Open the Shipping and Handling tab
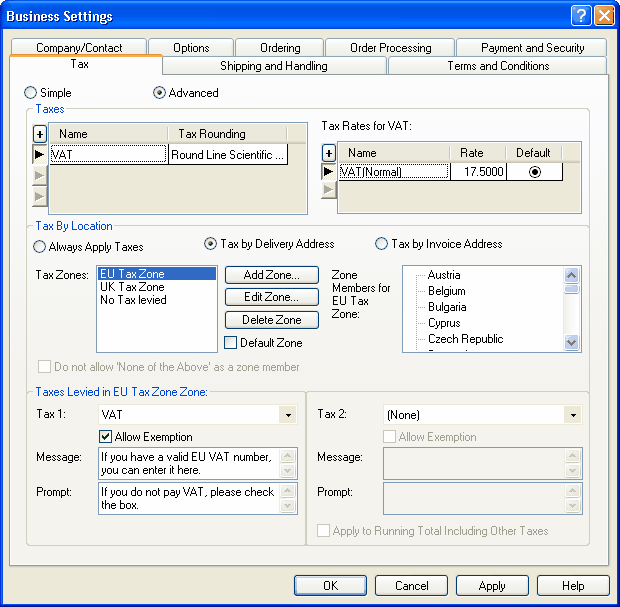Screen dimensions: 620x607 click(273, 66)
